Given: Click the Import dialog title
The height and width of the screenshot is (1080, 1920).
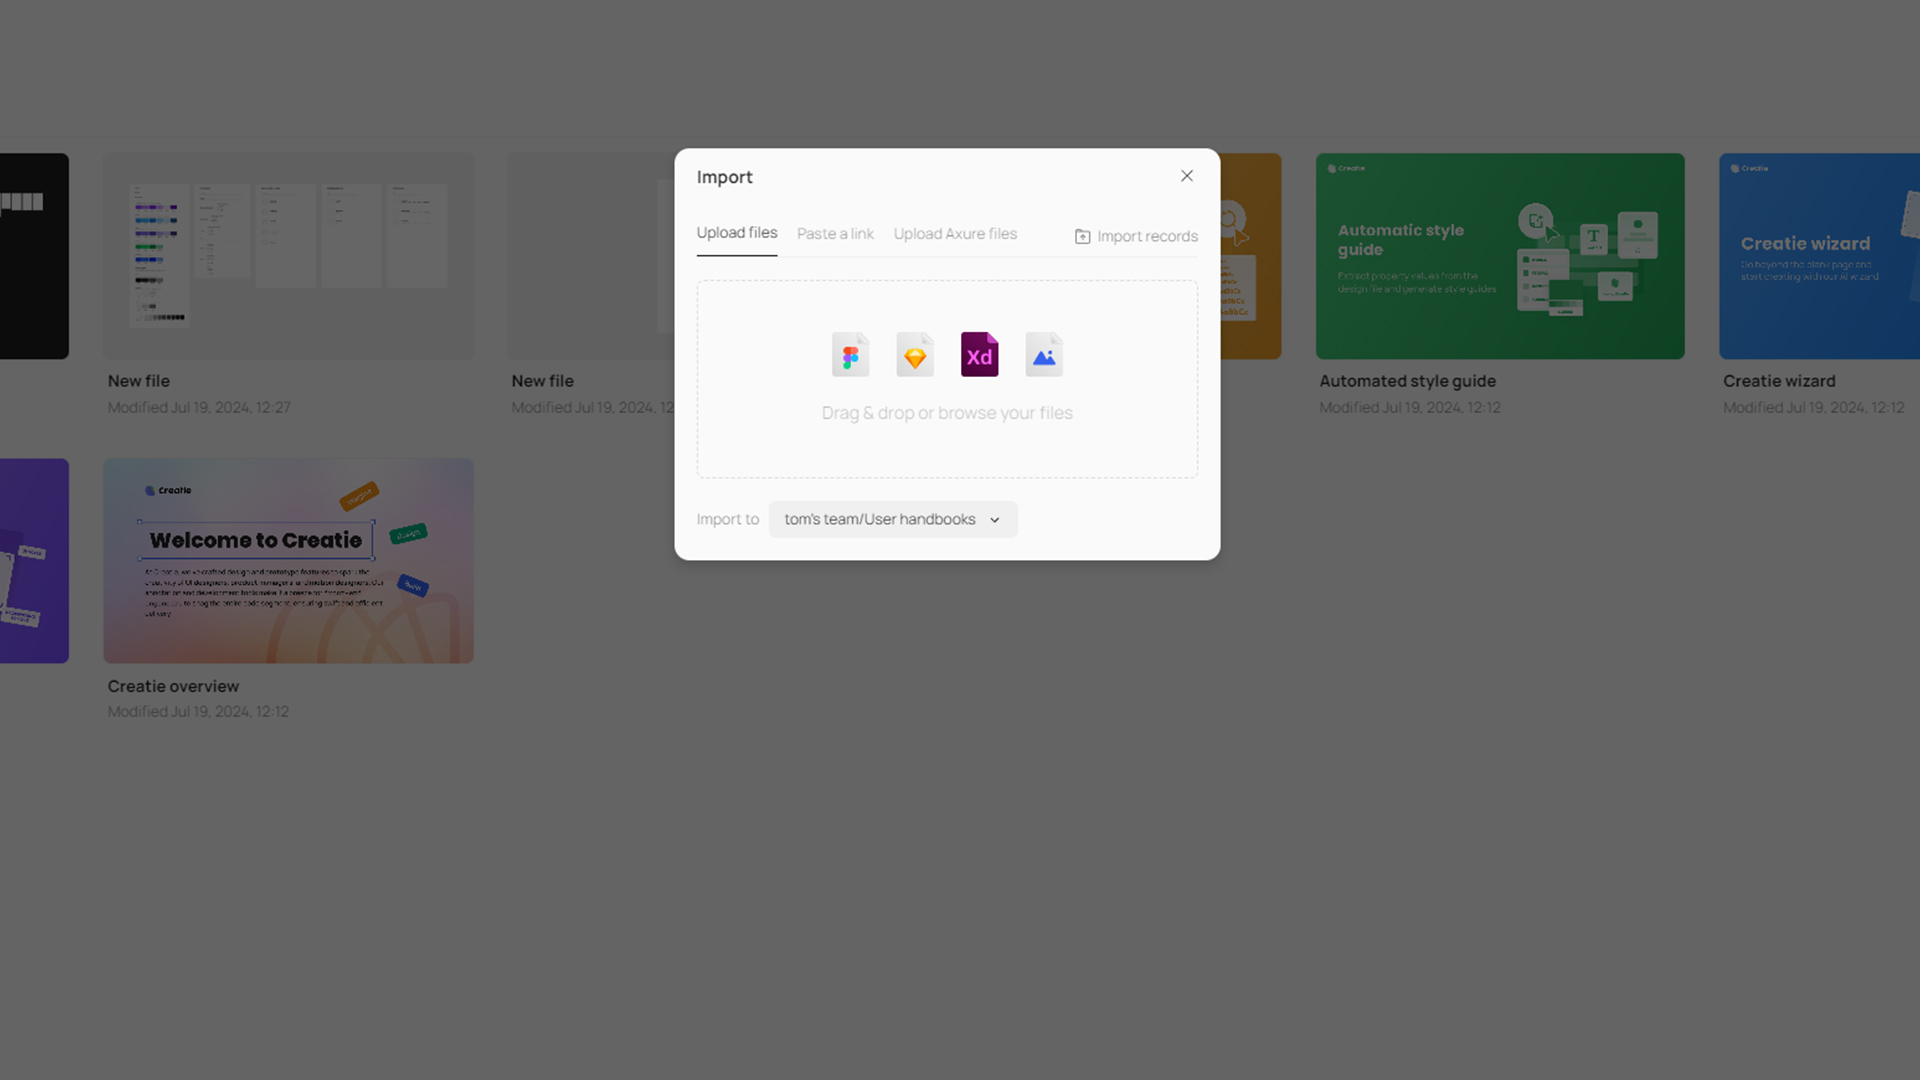Looking at the screenshot, I should (x=724, y=177).
